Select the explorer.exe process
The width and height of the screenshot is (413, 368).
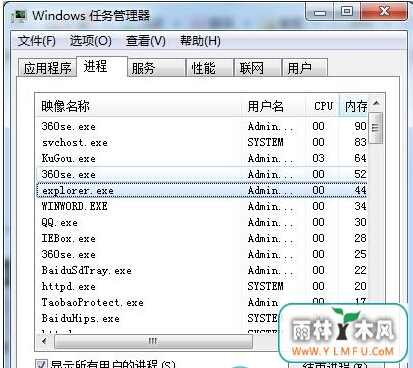pyautogui.click(x=202, y=190)
